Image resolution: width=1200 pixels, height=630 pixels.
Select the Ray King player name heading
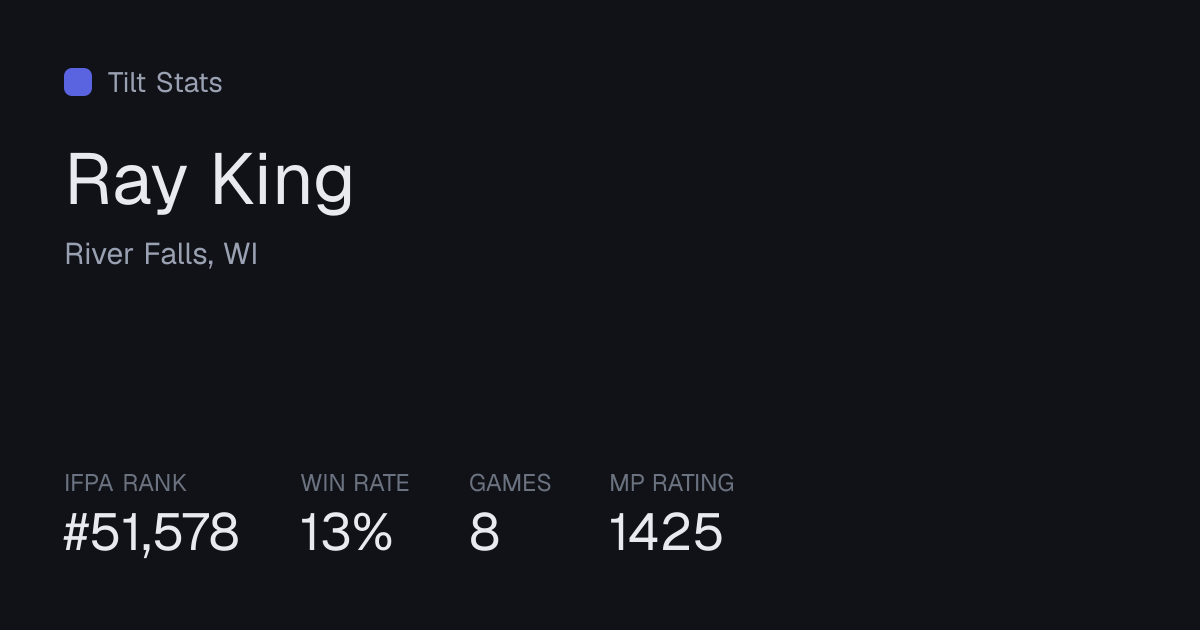(x=209, y=181)
